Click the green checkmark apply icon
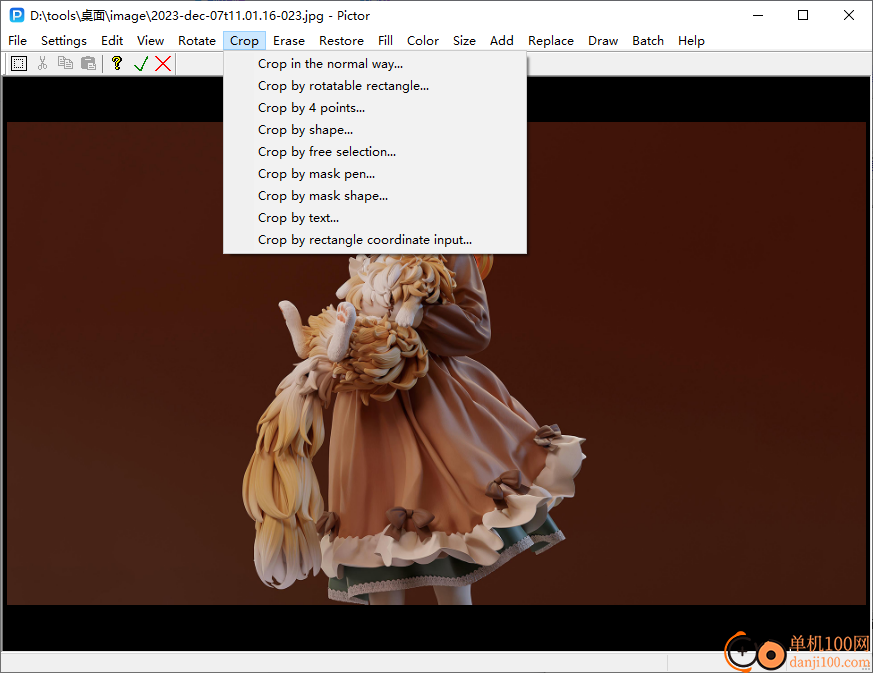 click(x=141, y=63)
